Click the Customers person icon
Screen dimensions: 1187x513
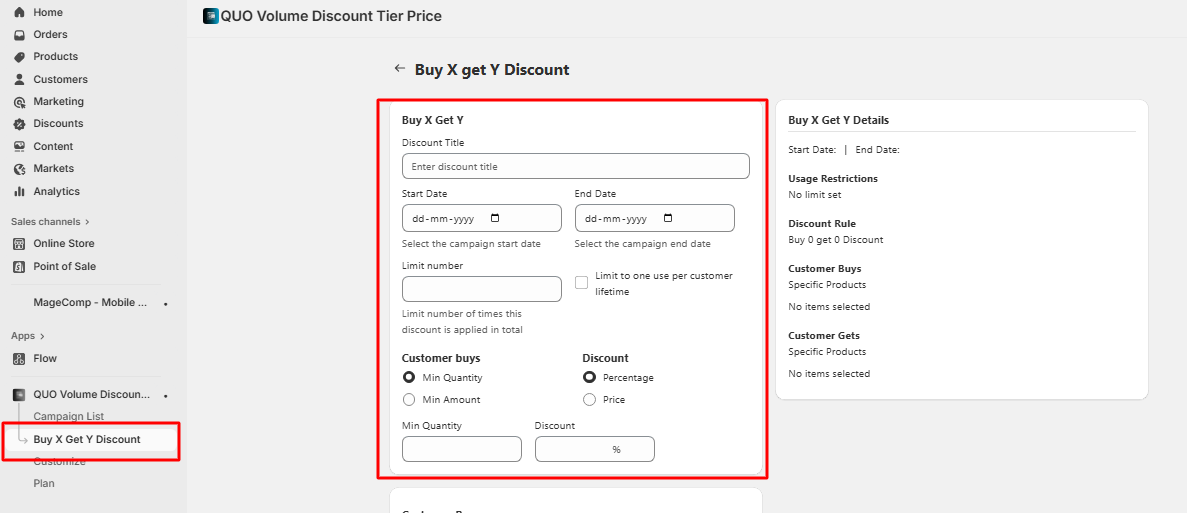[19, 80]
